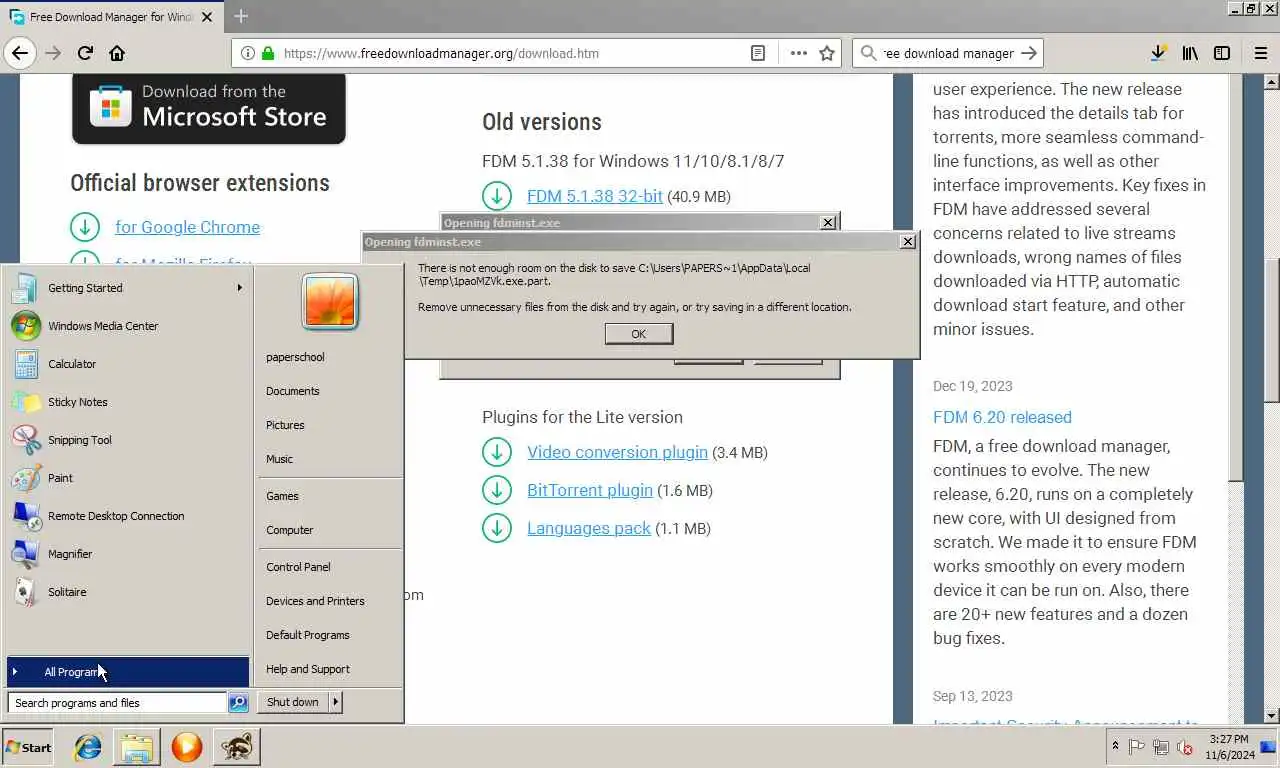Click the Firefox forward arrow button
1280x768 pixels.
(53, 53)
